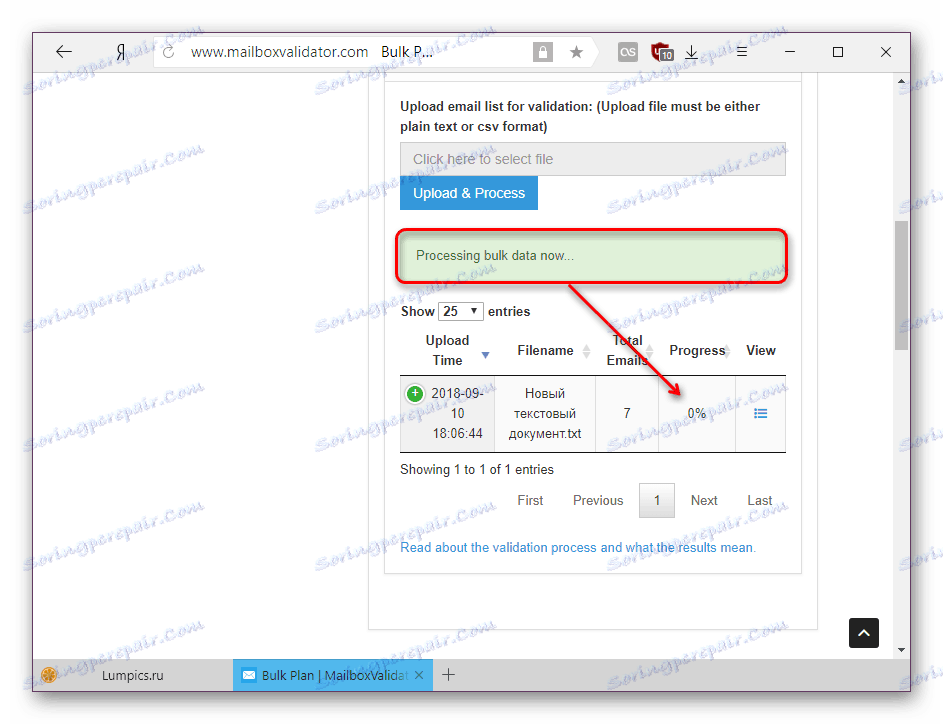Open the Yandex browser hamburger menu
Image resolution: width=943 pixels, height=724 pixels.
point(740,51)
